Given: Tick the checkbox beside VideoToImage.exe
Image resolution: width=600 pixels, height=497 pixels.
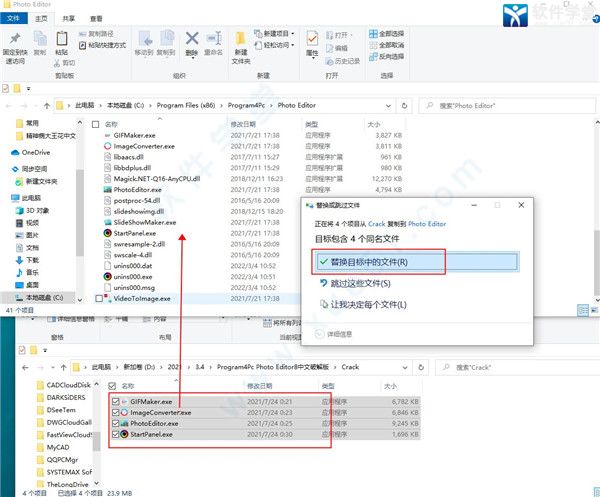Looking at the screenshot, I should click(x=99, y=298).
